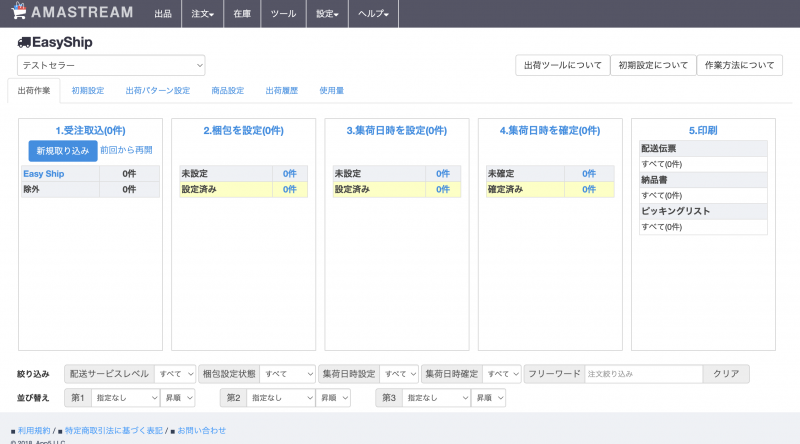Open the 集荷日時設定 filter dropdown

click(399, 374)
